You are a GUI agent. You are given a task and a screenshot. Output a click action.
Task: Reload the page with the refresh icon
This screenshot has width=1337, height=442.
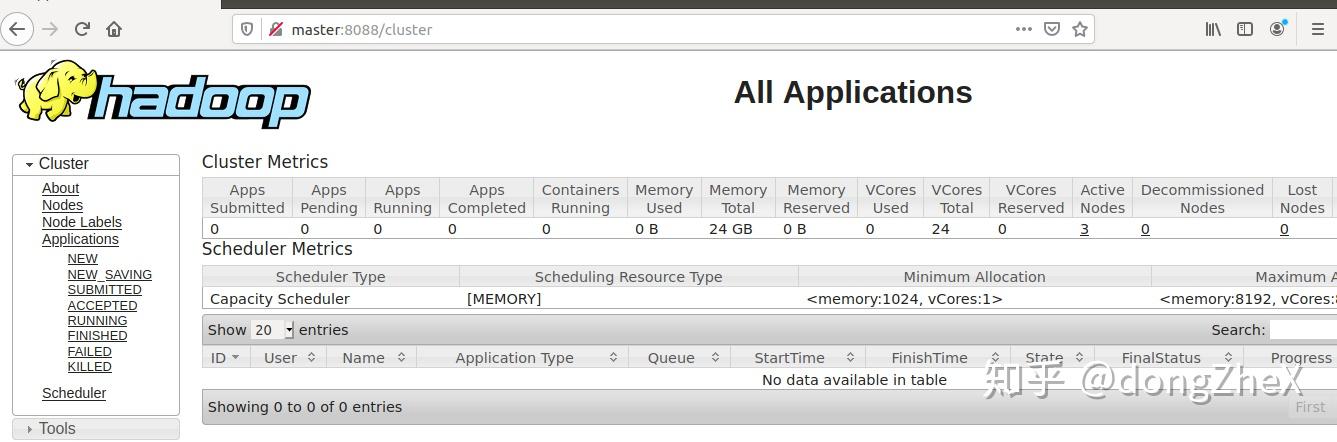tap(83, 29)
